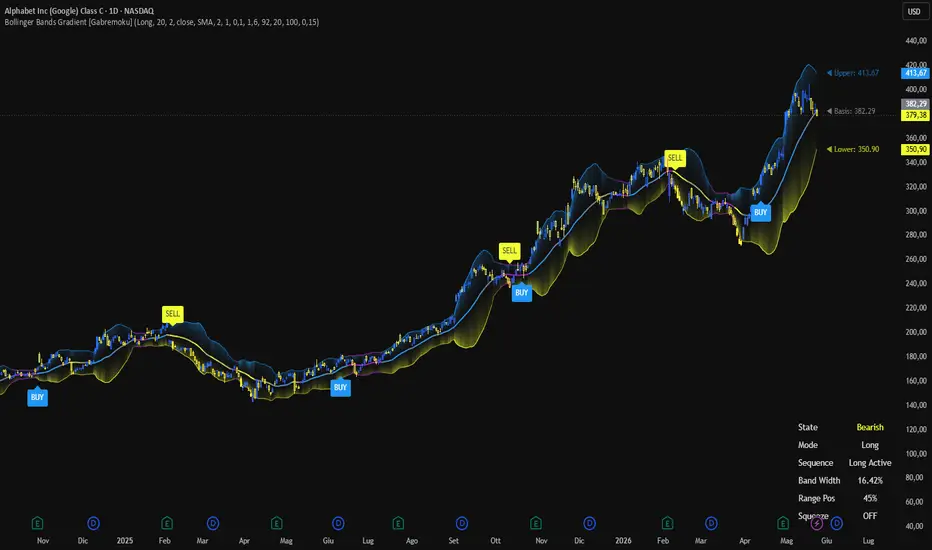Open the dividend marker near Giu 2025
The width and height of the screenshot is (932, 550).
click(x=338, y=523)
